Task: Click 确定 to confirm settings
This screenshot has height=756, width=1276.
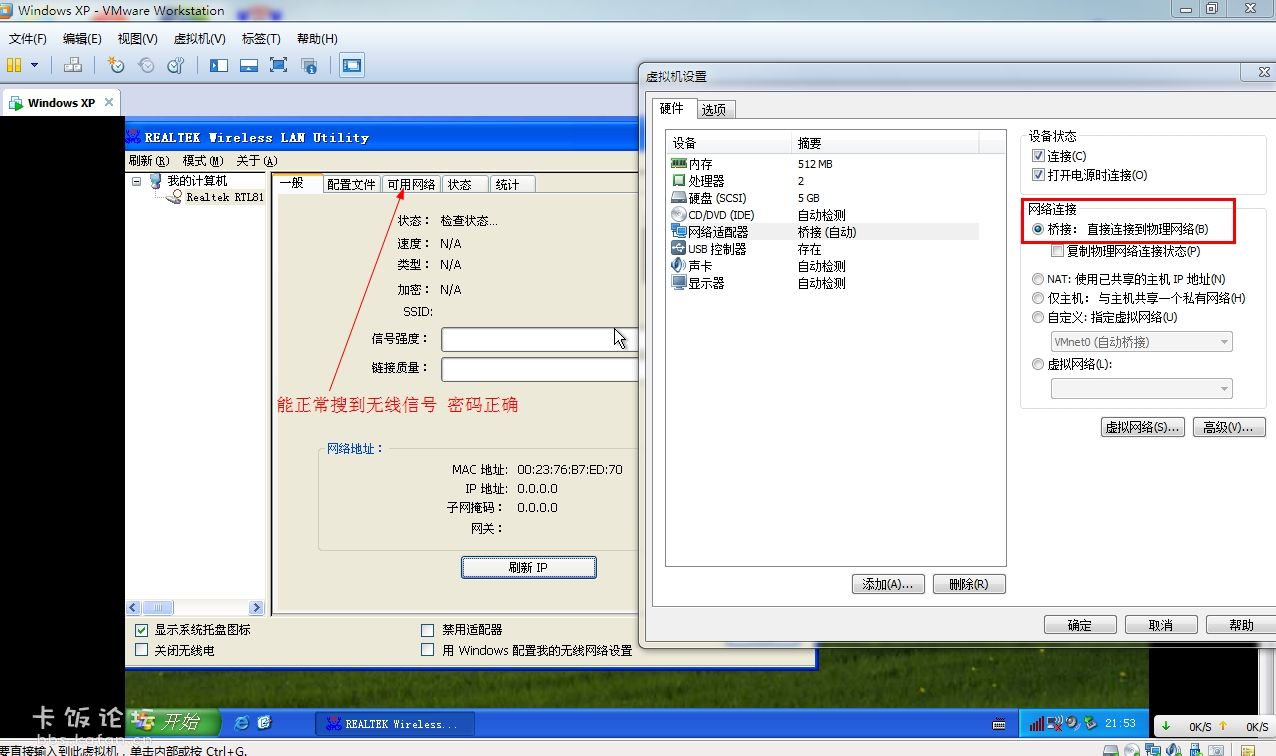Action: (x=1080, y=625)
